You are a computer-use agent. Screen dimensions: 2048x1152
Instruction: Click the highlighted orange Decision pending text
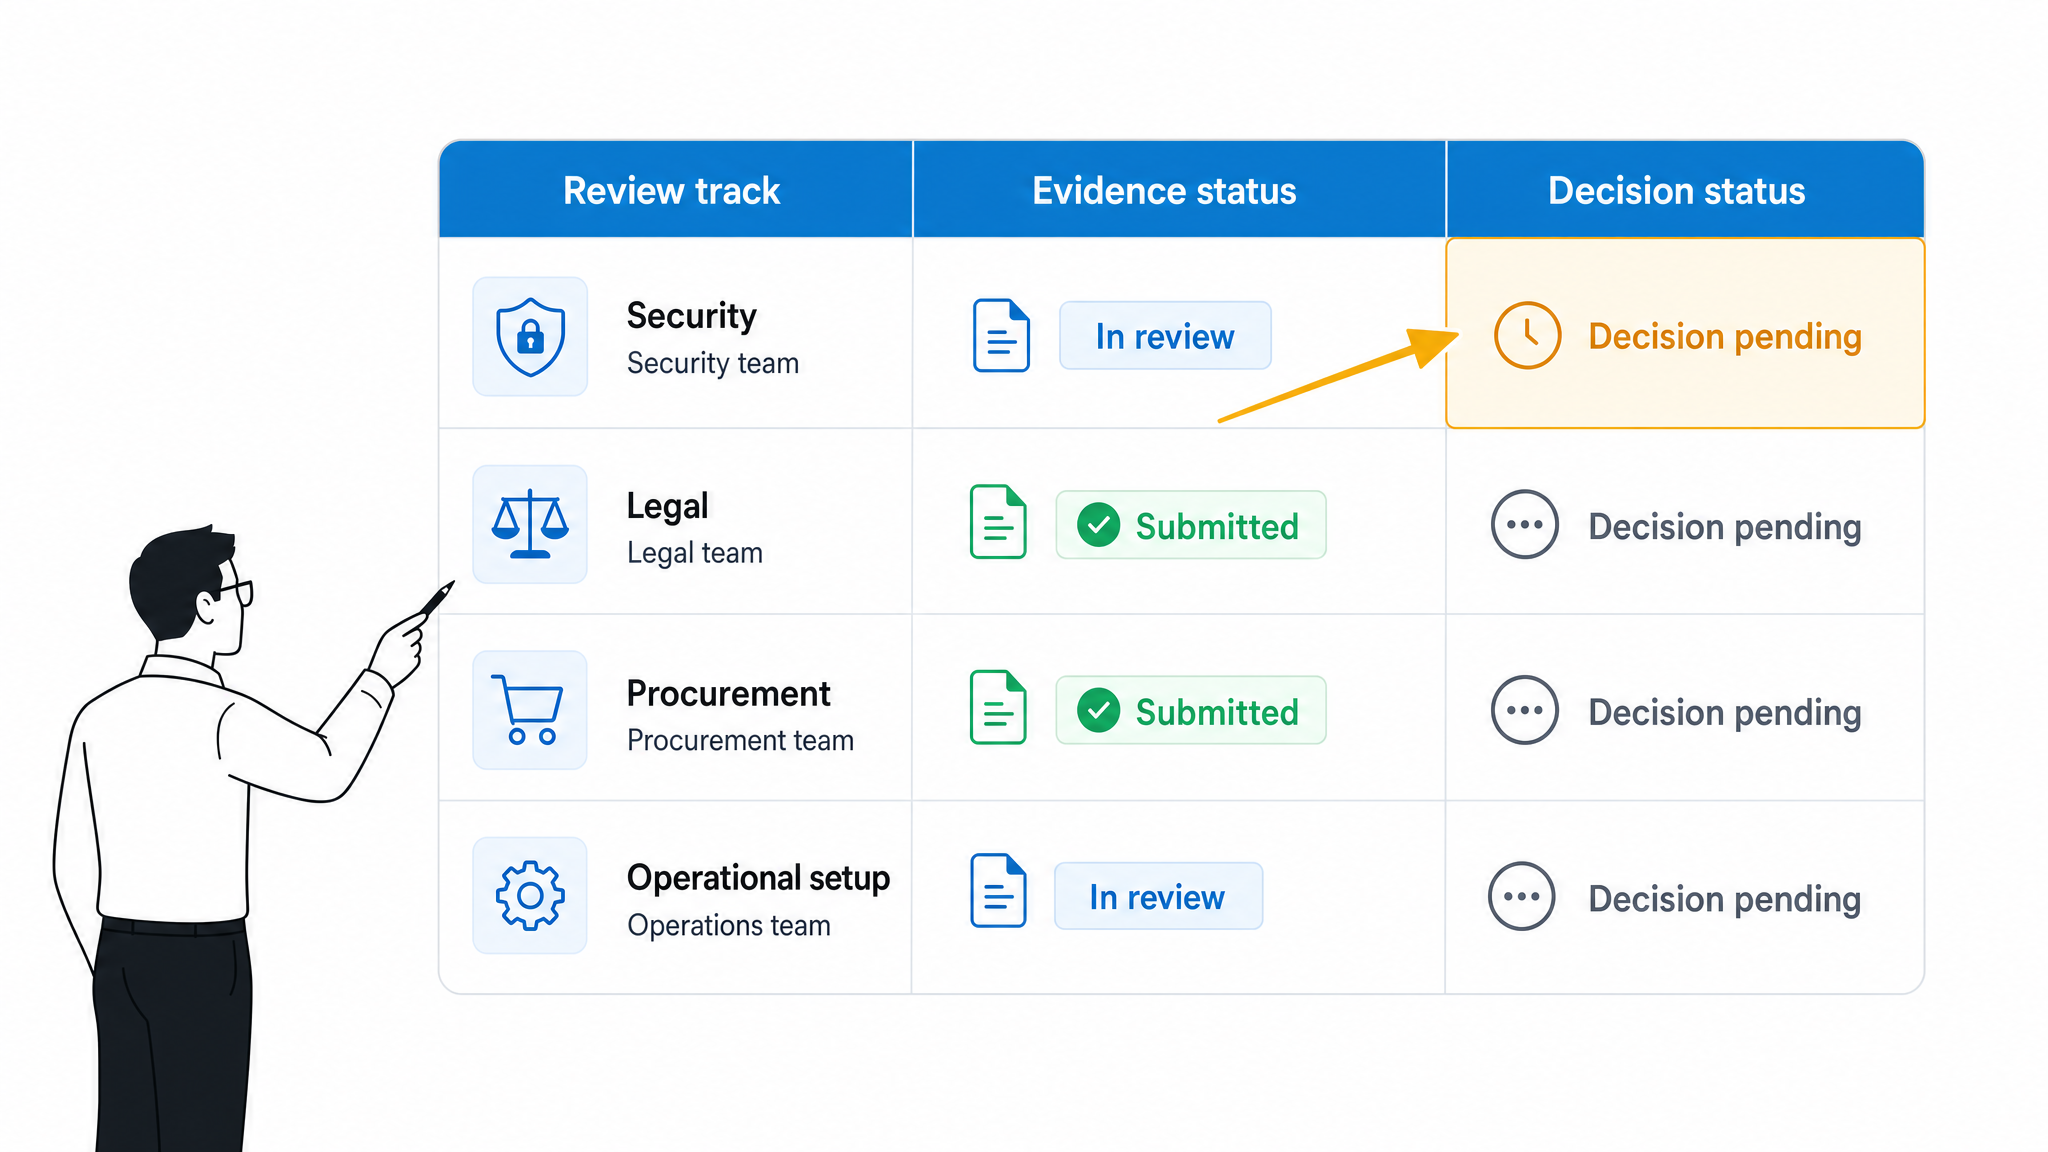click(x=1725, y=337)
